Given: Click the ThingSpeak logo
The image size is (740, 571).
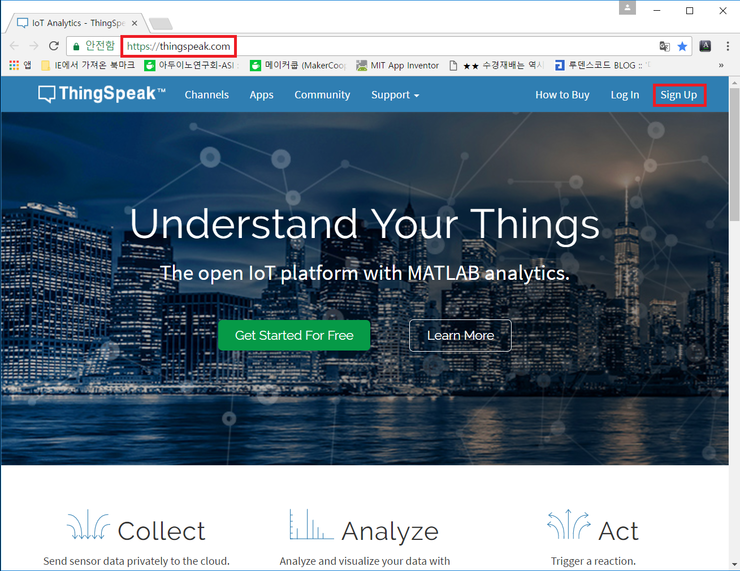Looking at the screenshot, I should 101,94.
